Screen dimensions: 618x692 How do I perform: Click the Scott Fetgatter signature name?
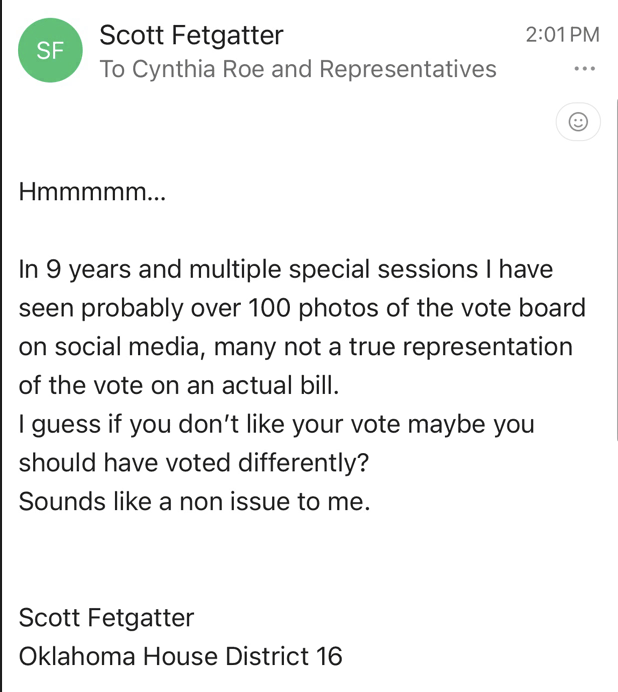(x=106, y=617)
